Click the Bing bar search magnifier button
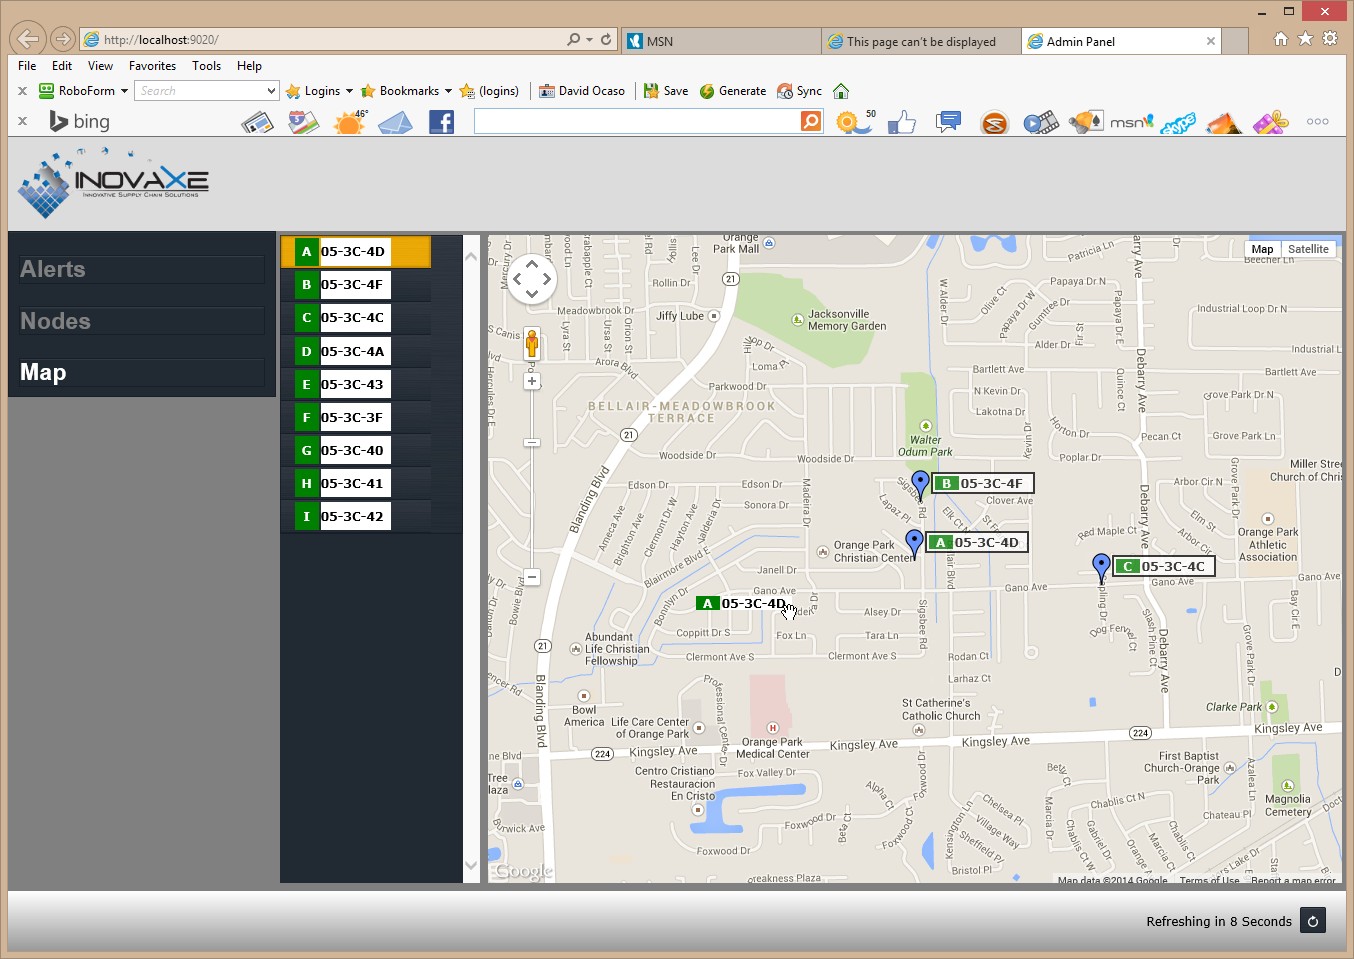1354x959 pixels. (x=811, y=121)
